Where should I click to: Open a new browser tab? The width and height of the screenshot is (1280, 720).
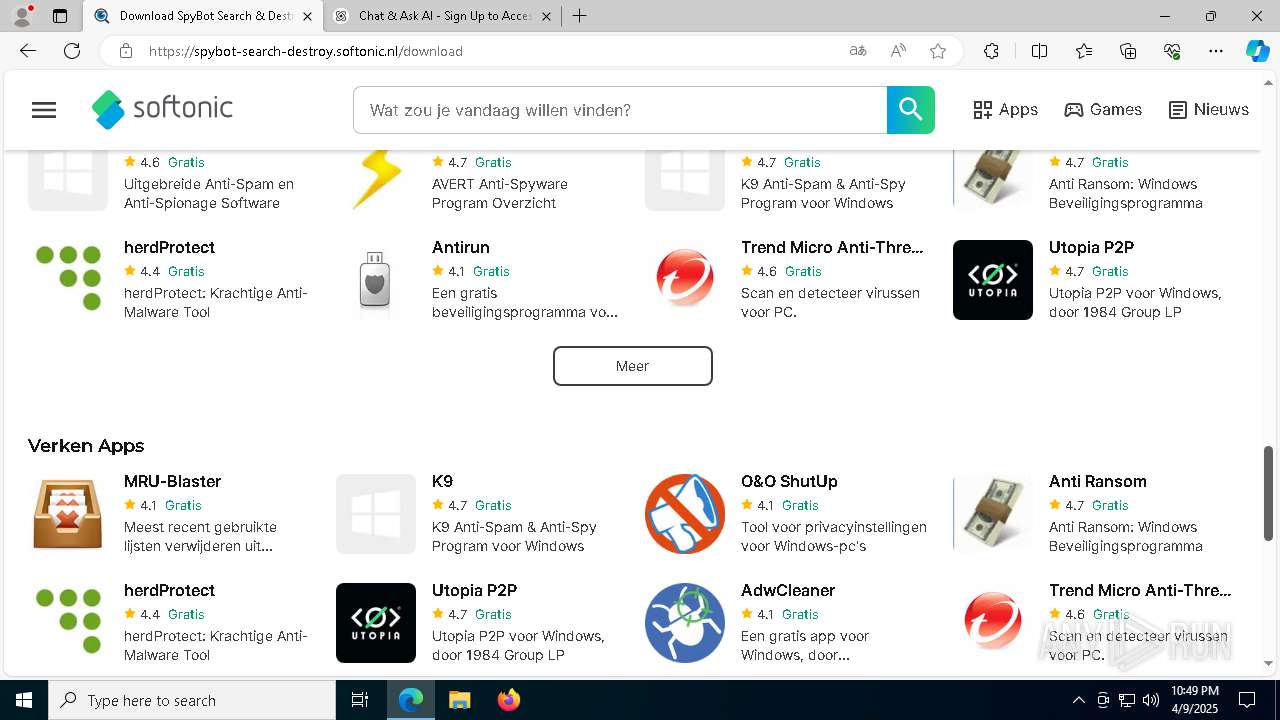[580, 16]
